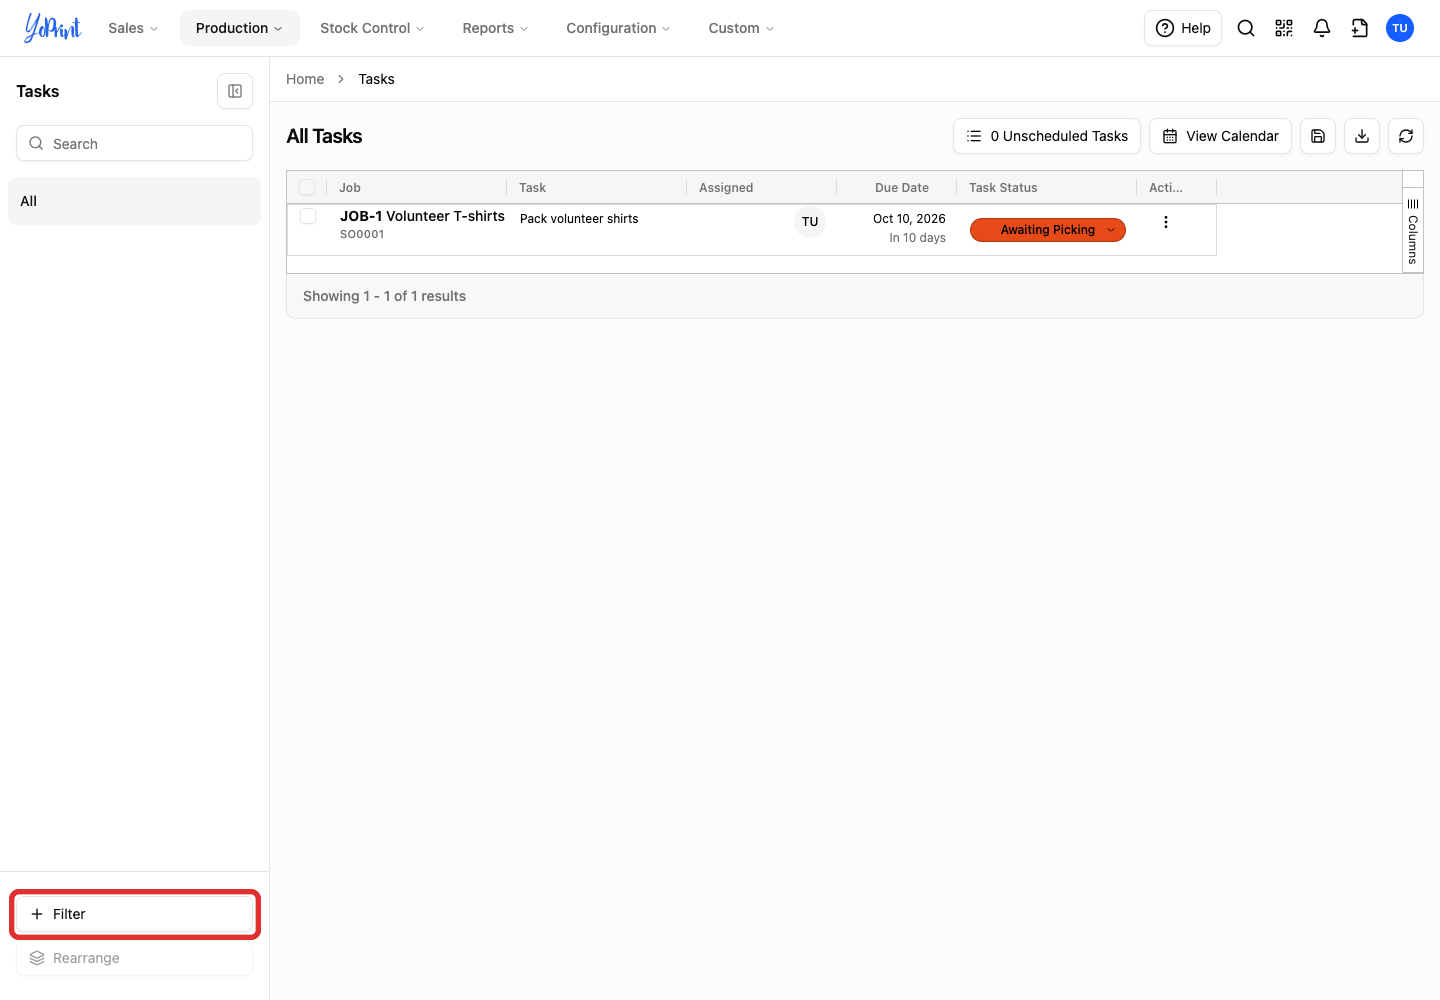Click View Calendar button
The image size is (1440, 1000).
[1220, 136]
